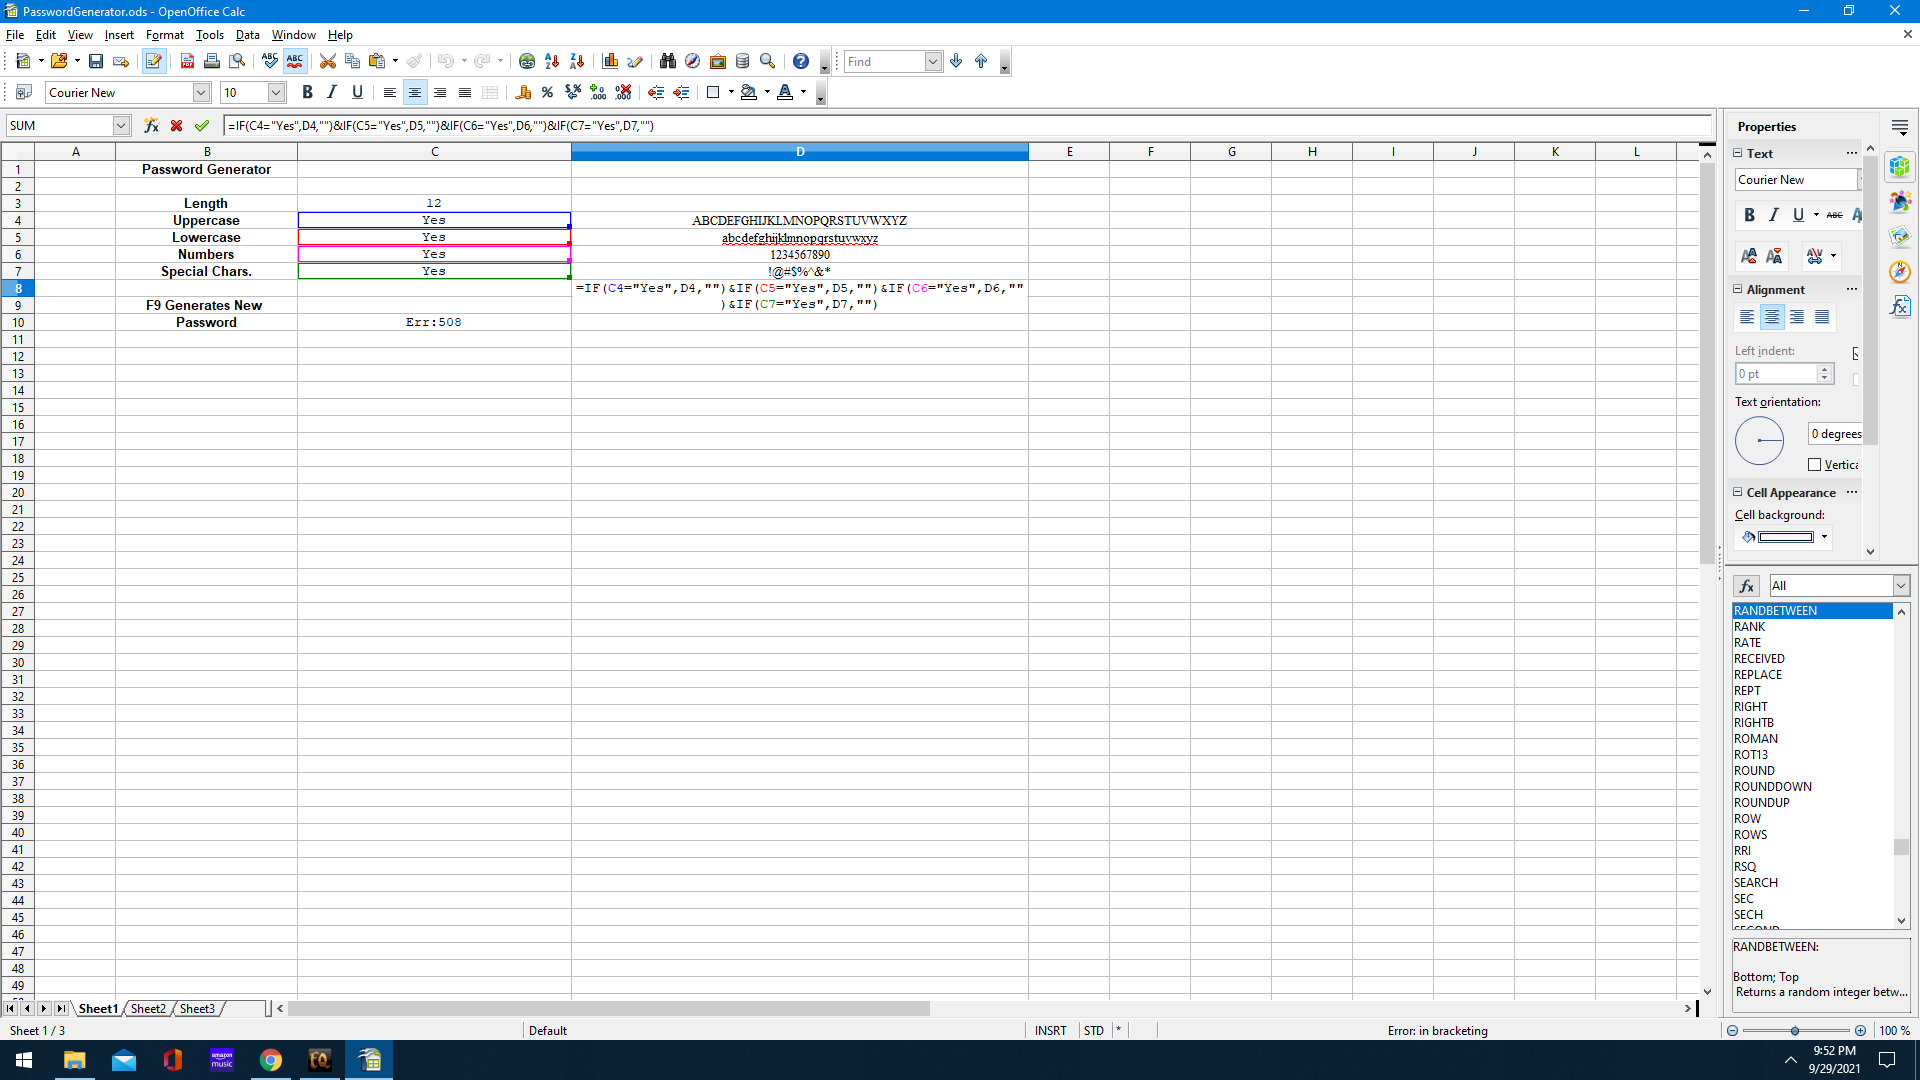Open the Font Size dropdown showing 10
The width and height of the screenshot is (1920, 1080).
276,93
